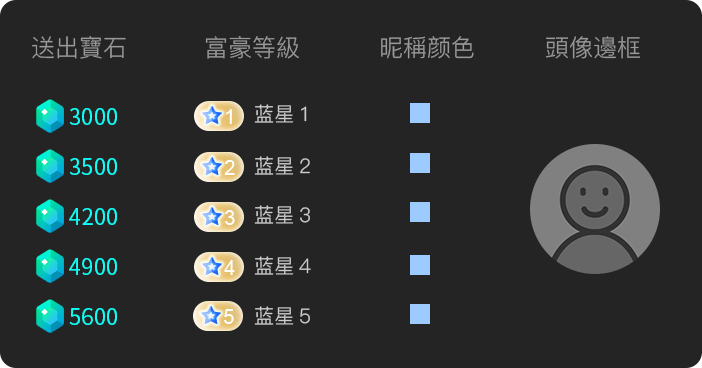The image size is (702, 368).
Task: Click the 蓝星 4 level label
Action: pyautogui.click(x=283, y=266)
